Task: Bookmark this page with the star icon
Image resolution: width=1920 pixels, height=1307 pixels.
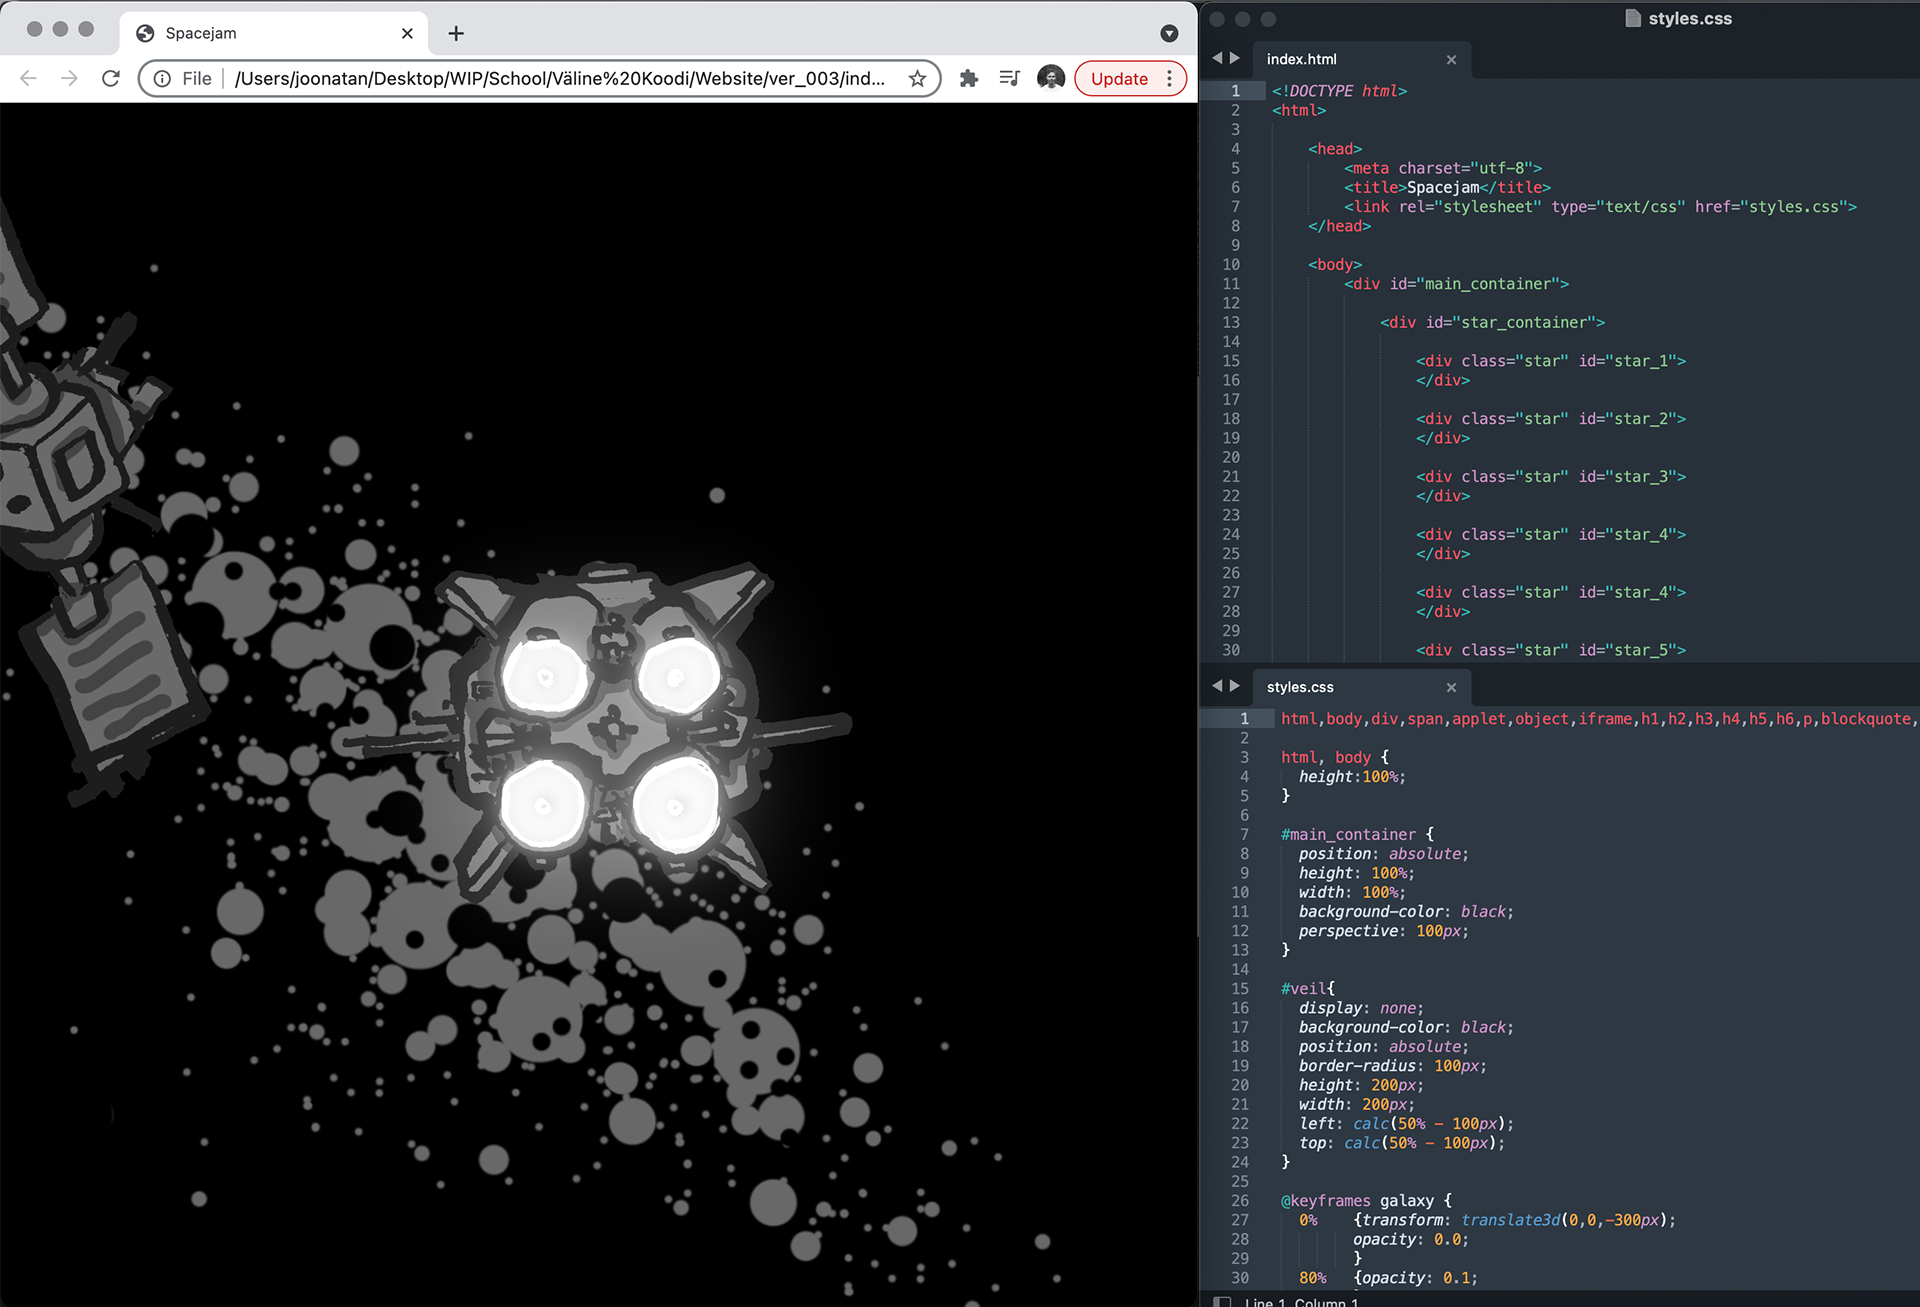Action: [917, 78]
